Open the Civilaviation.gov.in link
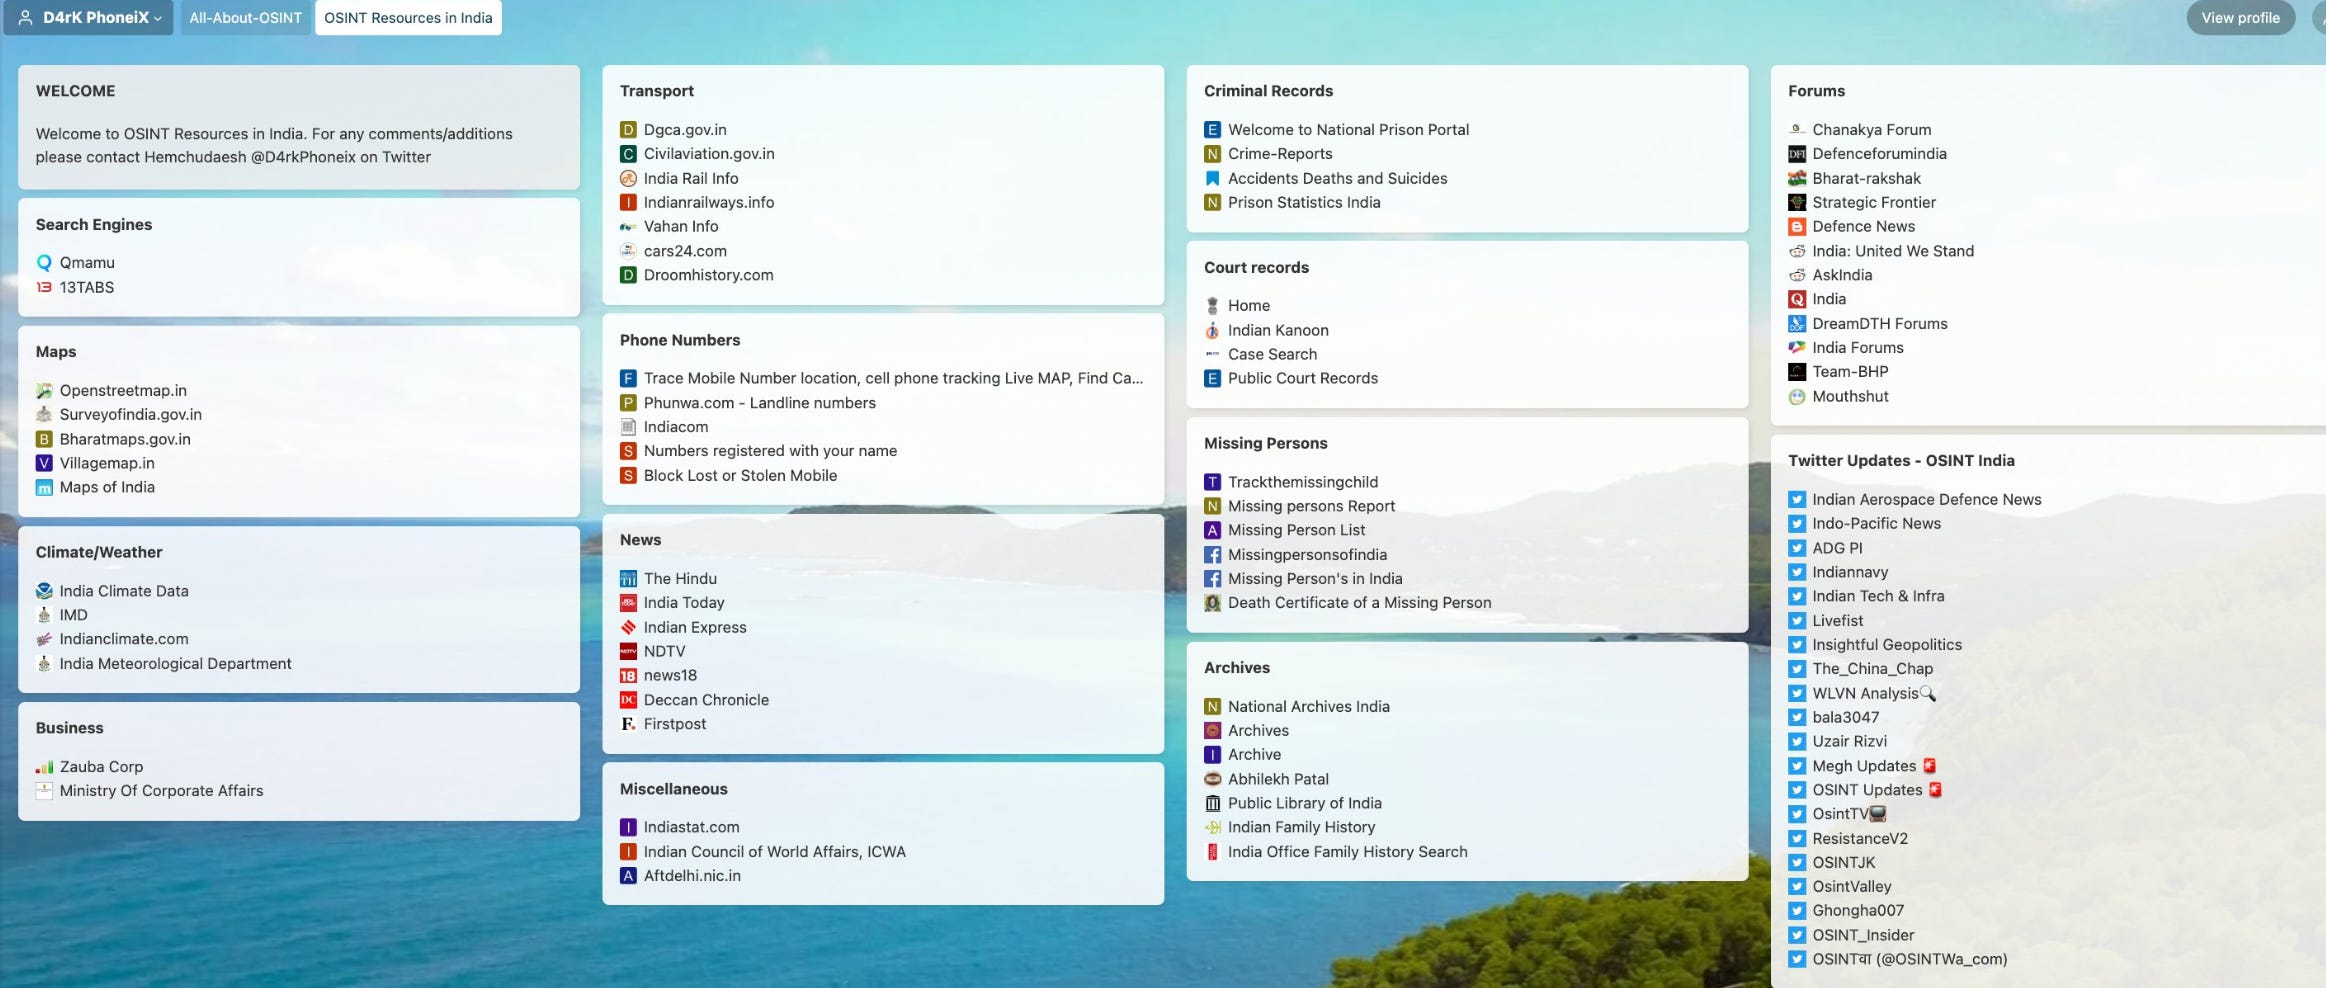The width and height of the screenshot is (2326, 988). [709, 154]
